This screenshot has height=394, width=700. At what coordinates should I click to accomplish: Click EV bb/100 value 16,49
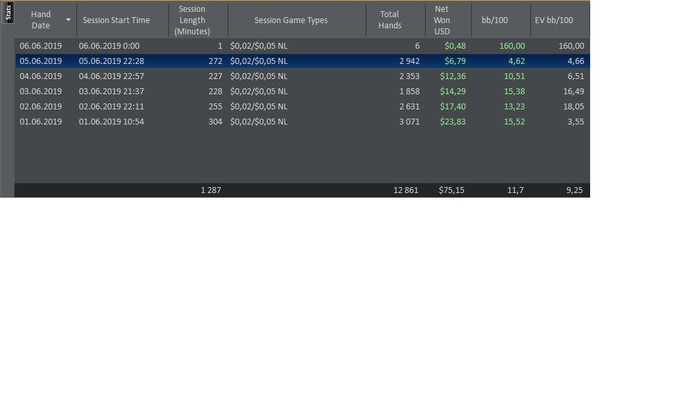573,91
